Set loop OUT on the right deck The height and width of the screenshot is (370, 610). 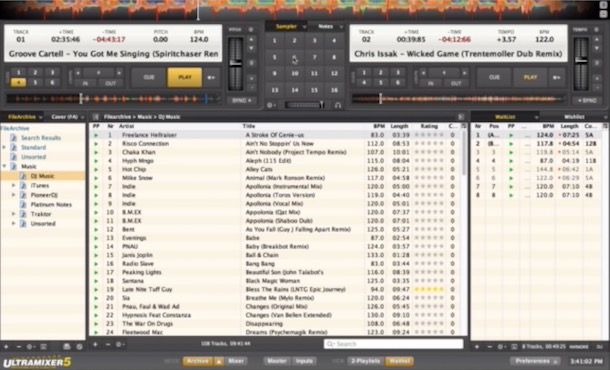[456, 83]
